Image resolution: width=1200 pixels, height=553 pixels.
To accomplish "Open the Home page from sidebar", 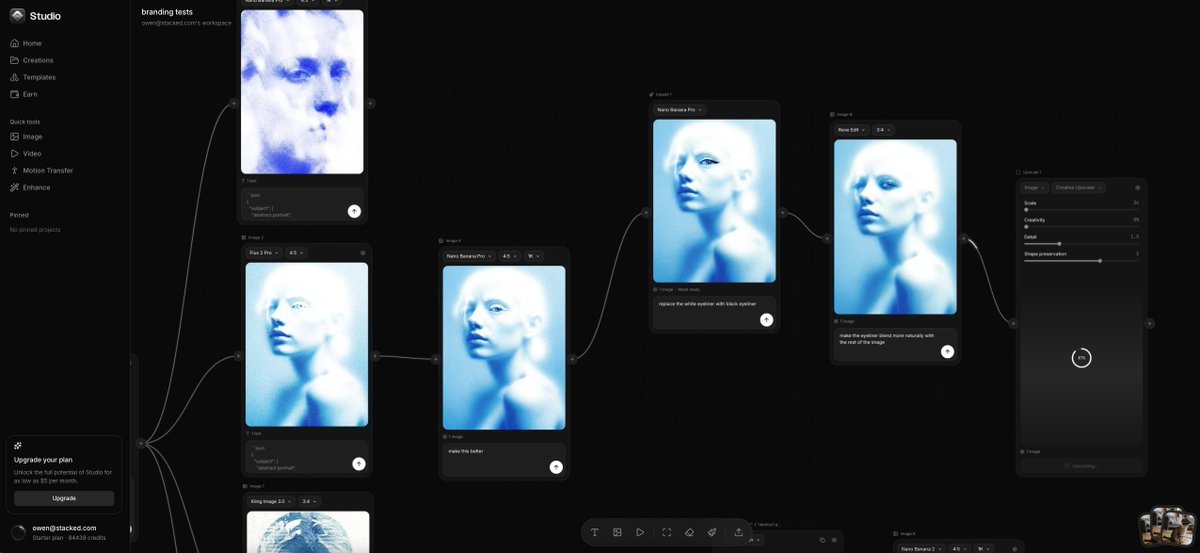I will 26,43.
